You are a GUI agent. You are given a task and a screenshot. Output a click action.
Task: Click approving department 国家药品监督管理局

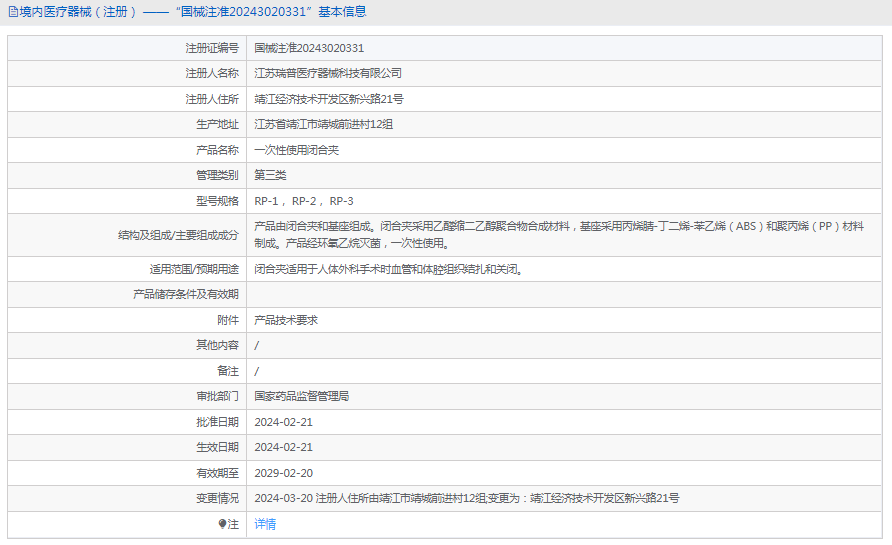point(302,396)
